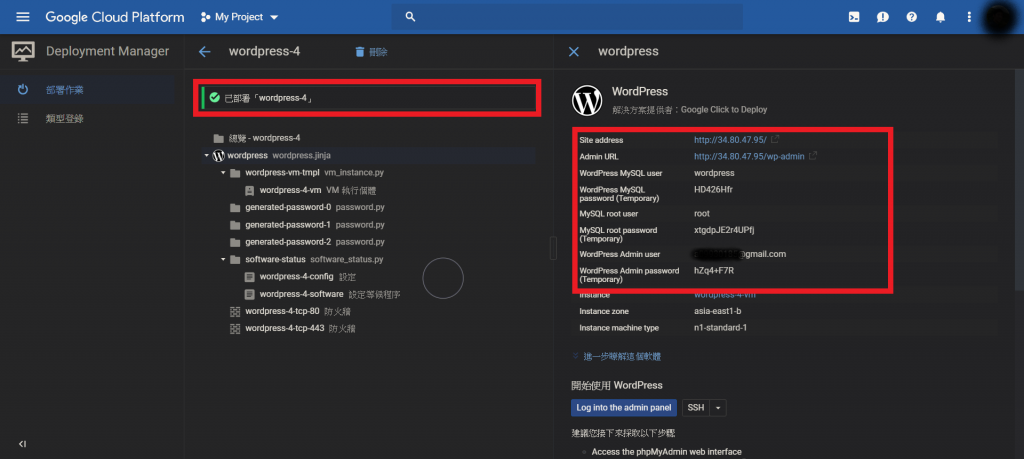The image size is (1024, 459).
Task: Click external-link icon beside Admin URL
Action: [x=813, y=157]
